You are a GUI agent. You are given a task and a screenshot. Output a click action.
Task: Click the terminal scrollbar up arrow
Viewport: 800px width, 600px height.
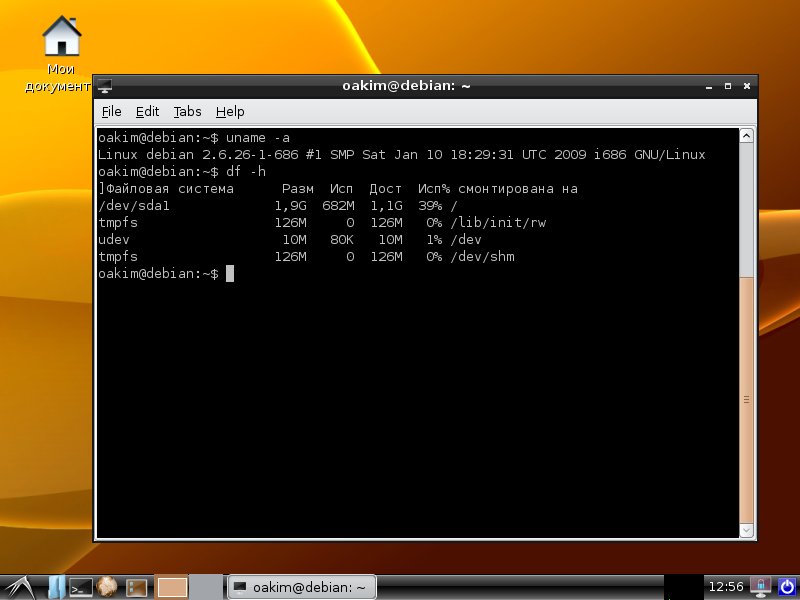746,135
